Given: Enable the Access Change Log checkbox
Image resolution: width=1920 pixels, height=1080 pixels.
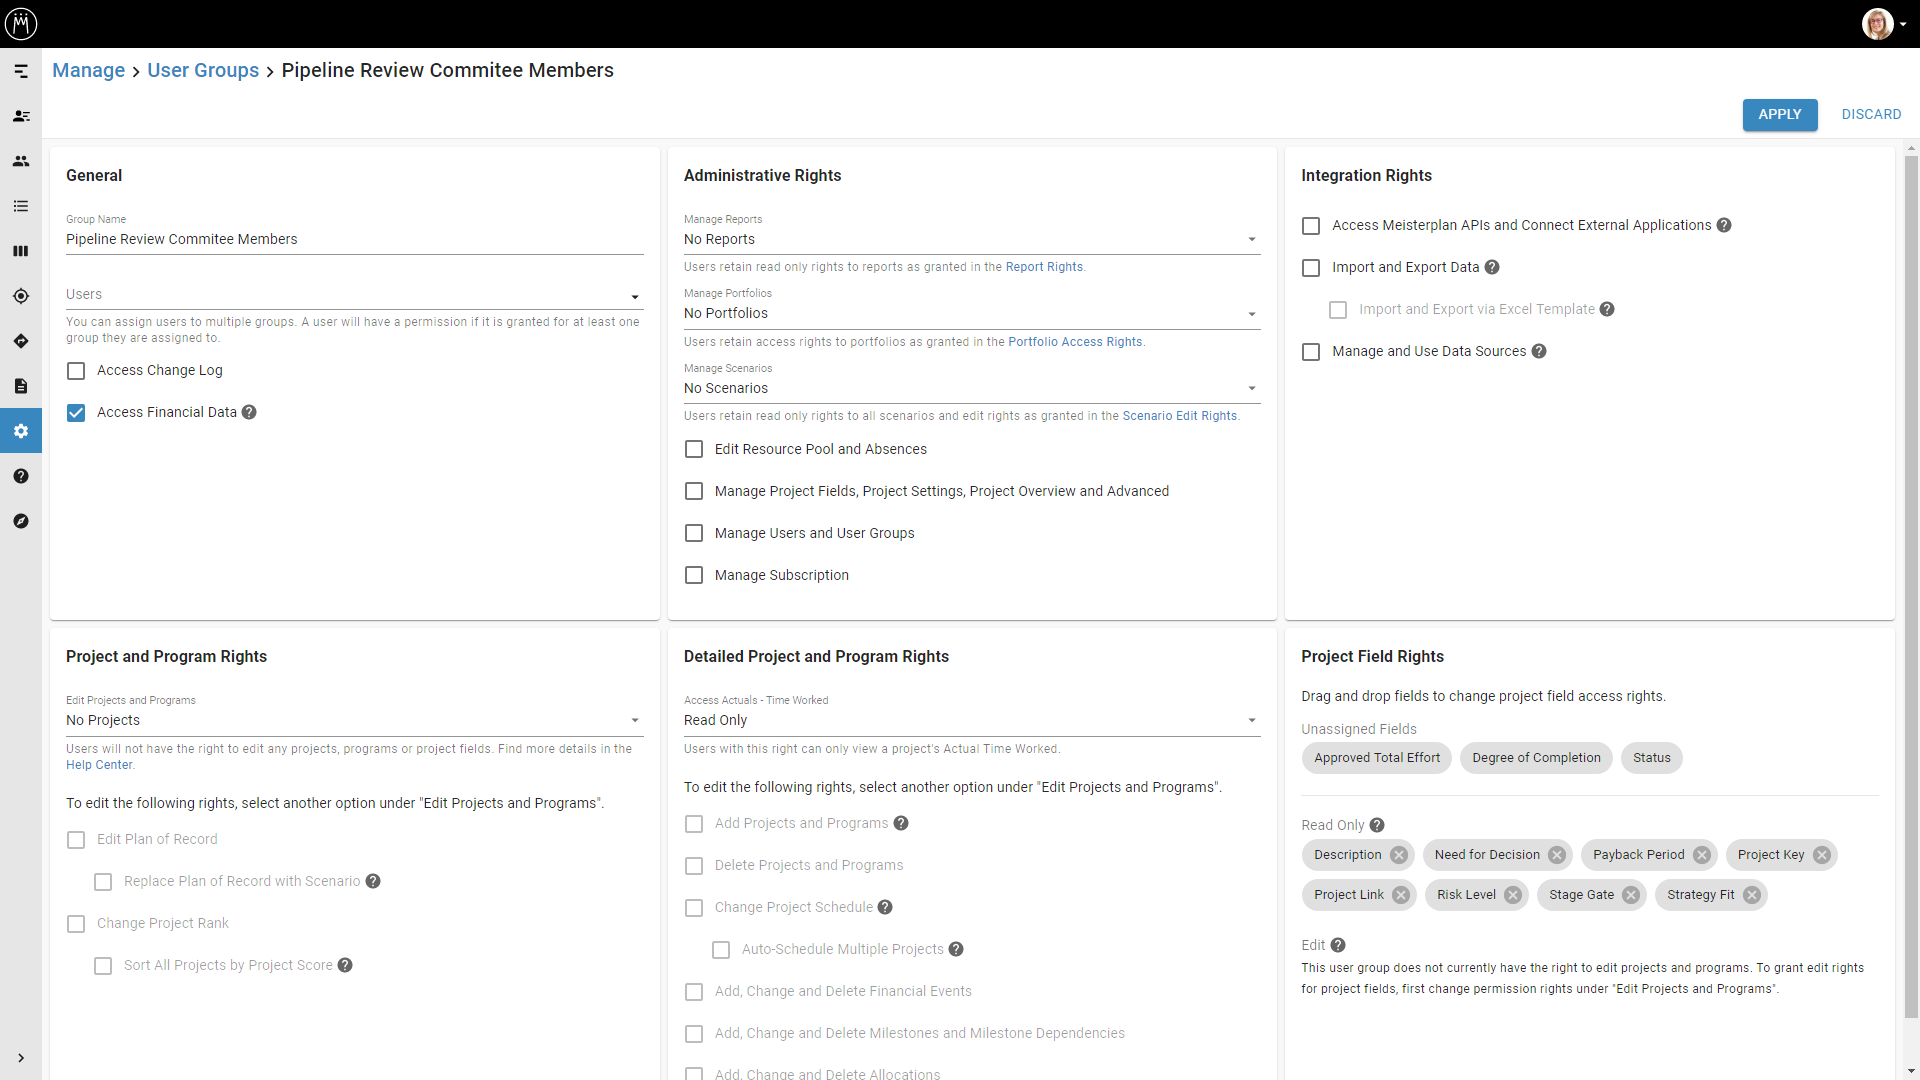Looking at the screenshot, I should click(x=76, y=371).
